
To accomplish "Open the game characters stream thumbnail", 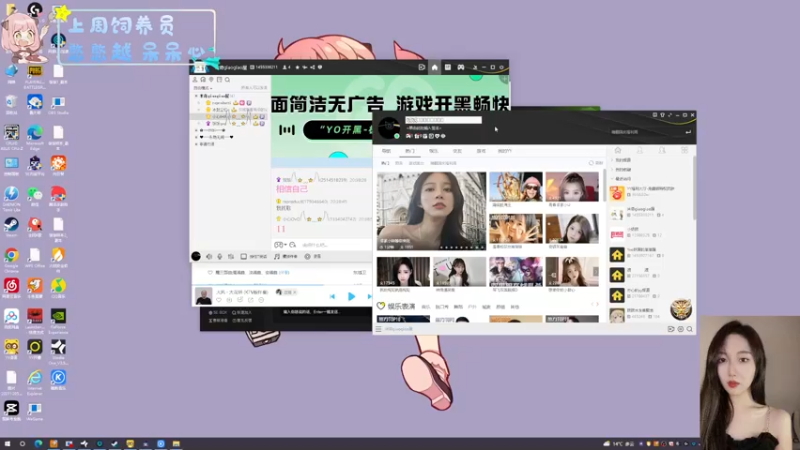I will (516, 272).
